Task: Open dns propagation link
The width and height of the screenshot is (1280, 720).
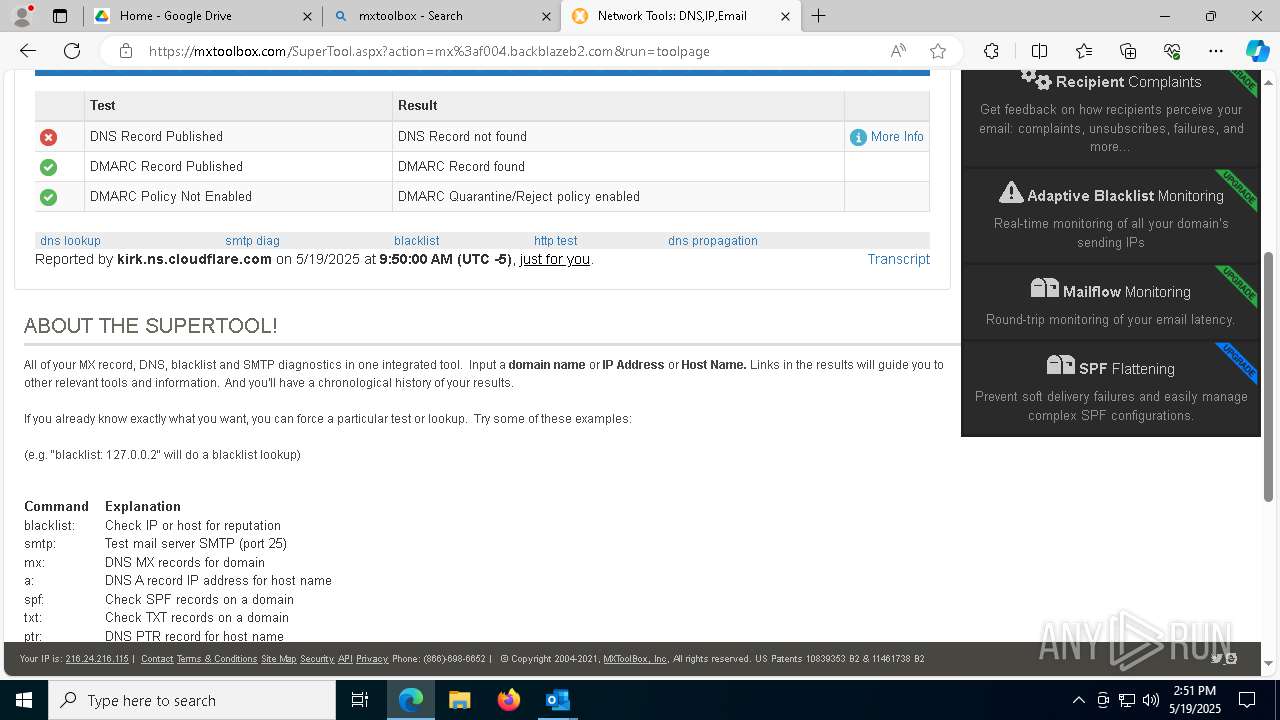Action: pos(713,241)
